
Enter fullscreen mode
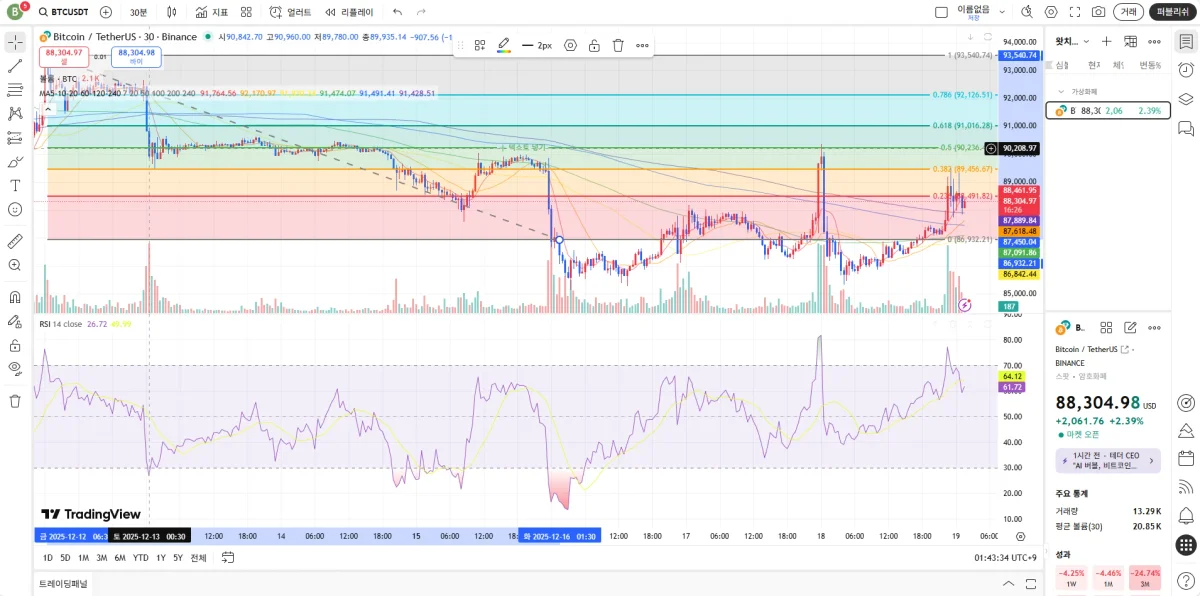[x=1075, y=12]
